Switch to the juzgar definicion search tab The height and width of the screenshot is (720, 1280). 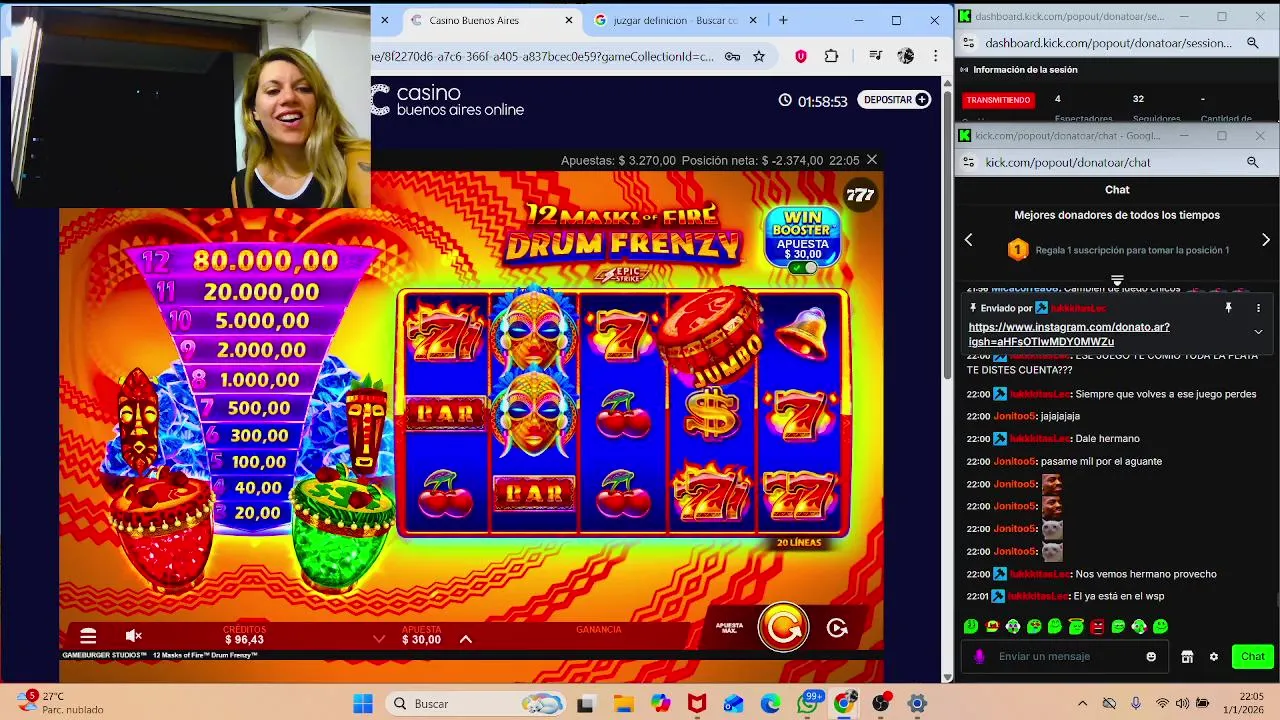coord(675,20)
